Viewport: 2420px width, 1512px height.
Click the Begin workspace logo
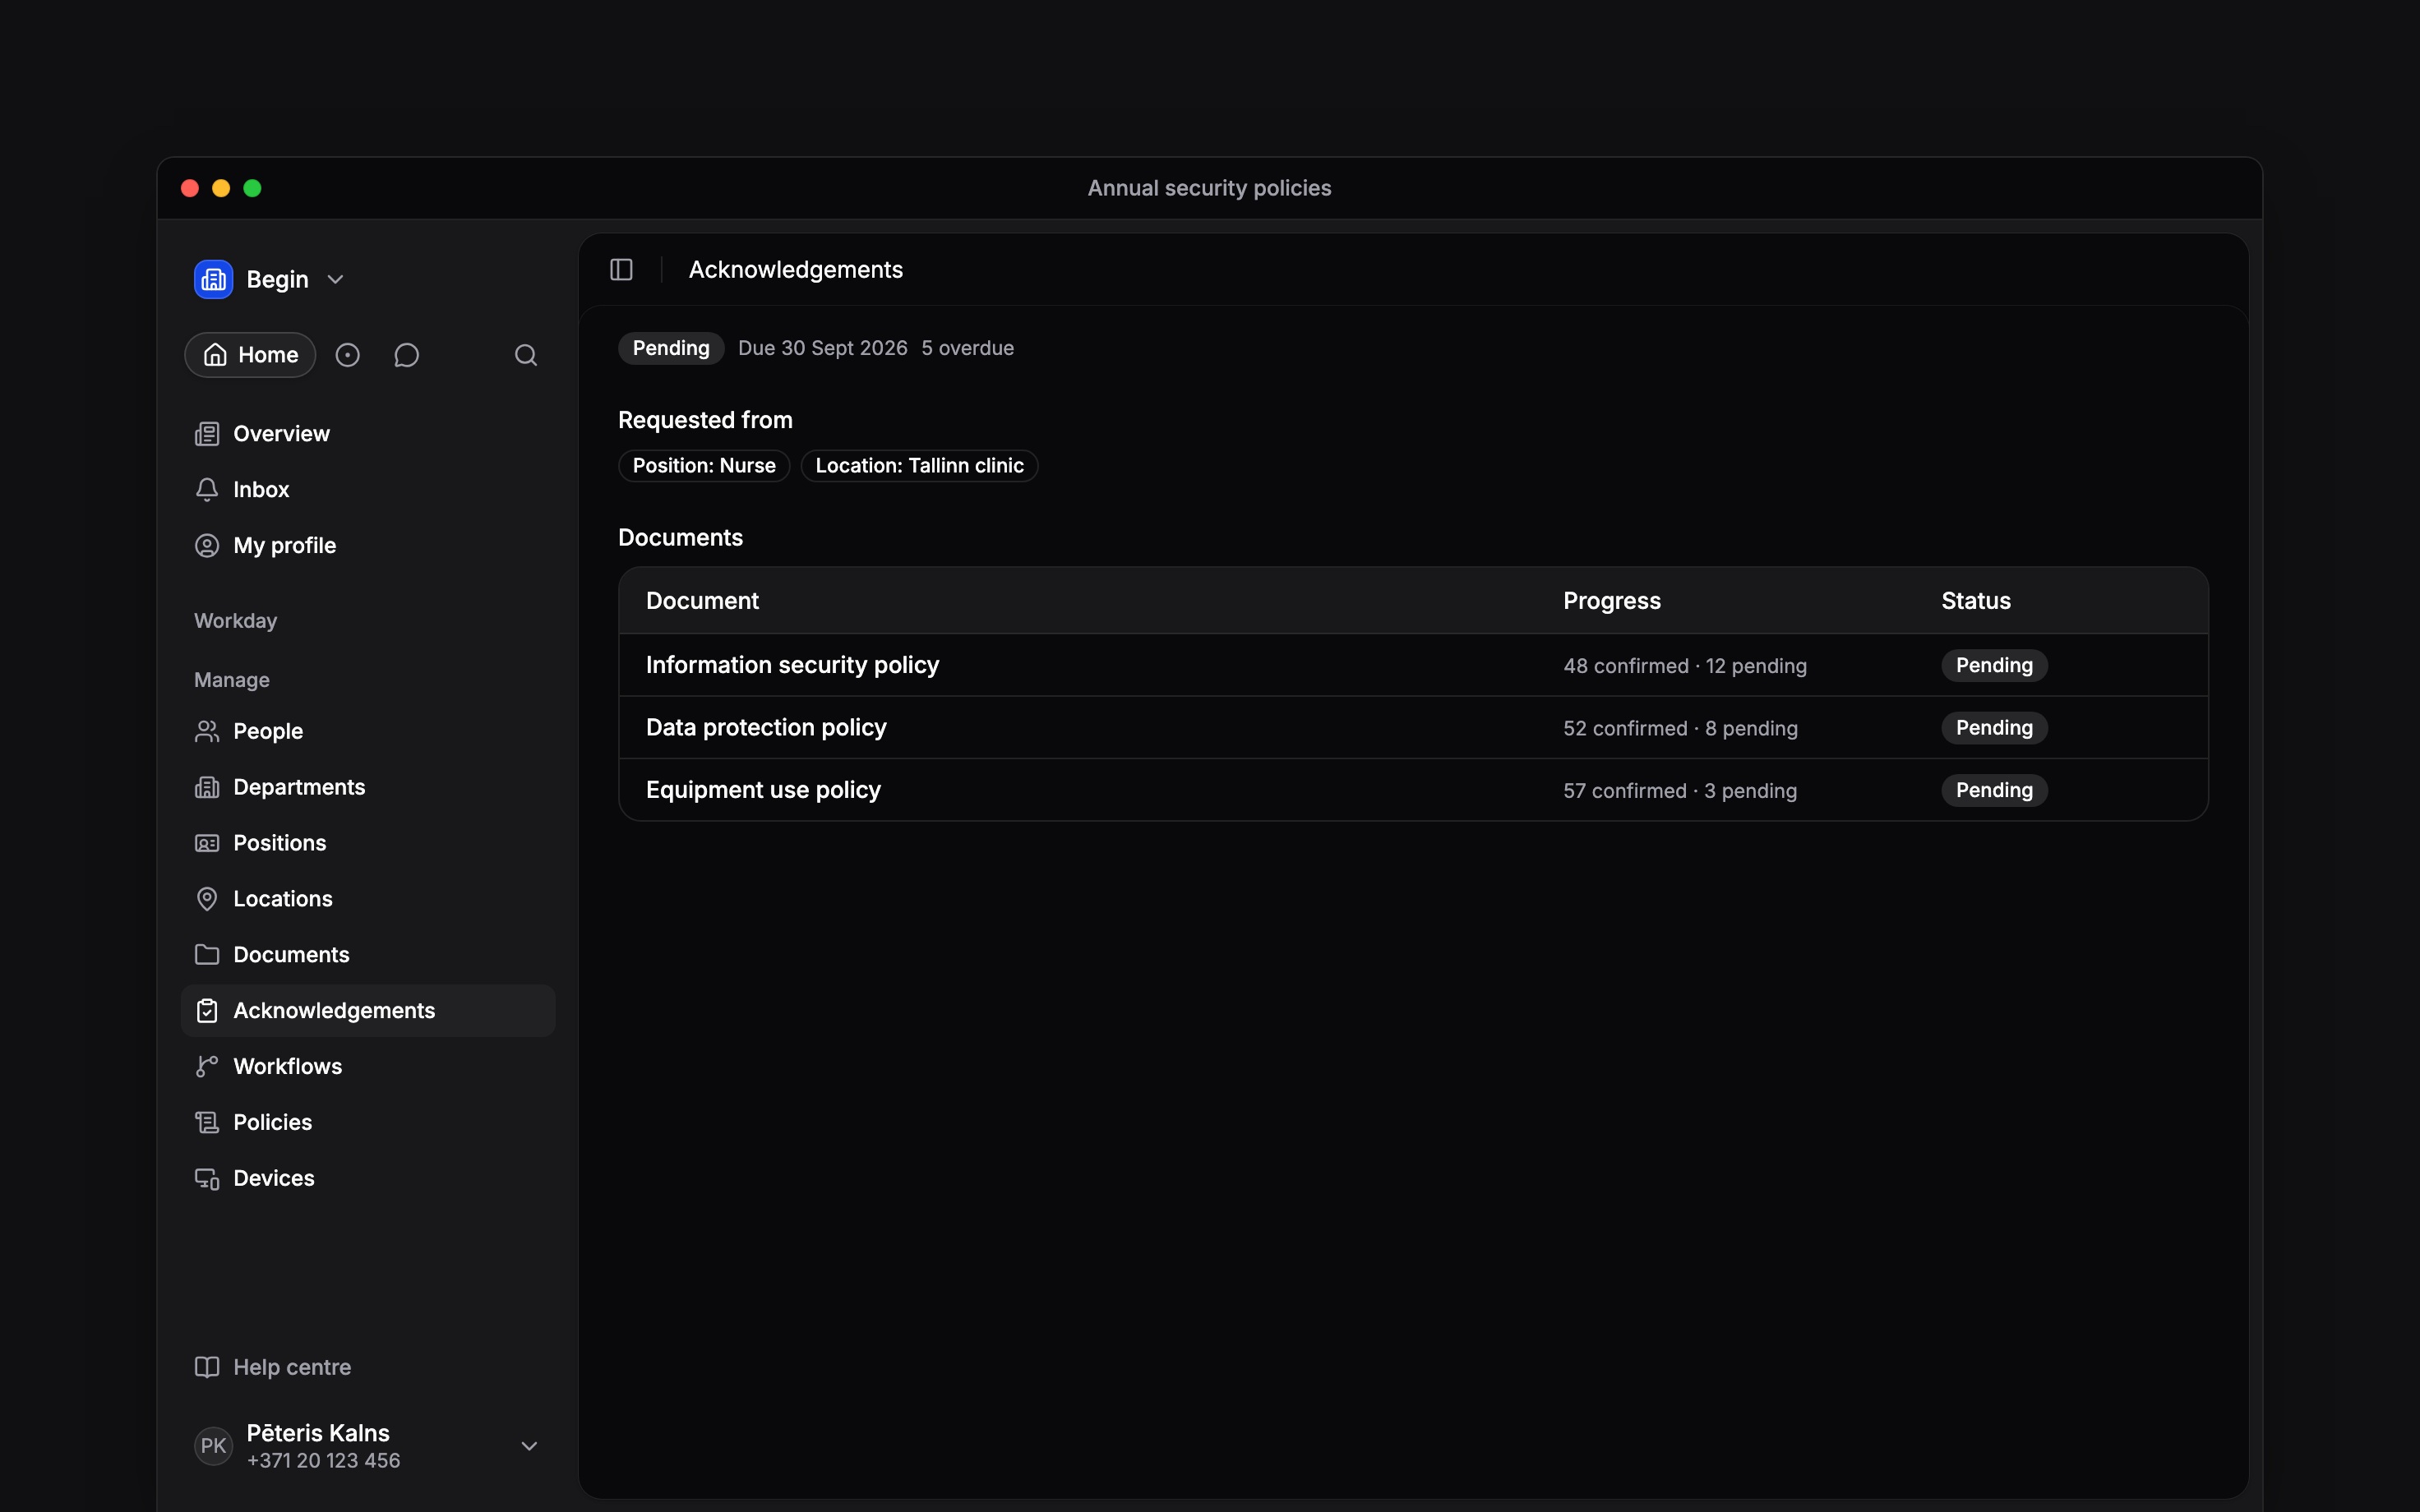[213, 279]
